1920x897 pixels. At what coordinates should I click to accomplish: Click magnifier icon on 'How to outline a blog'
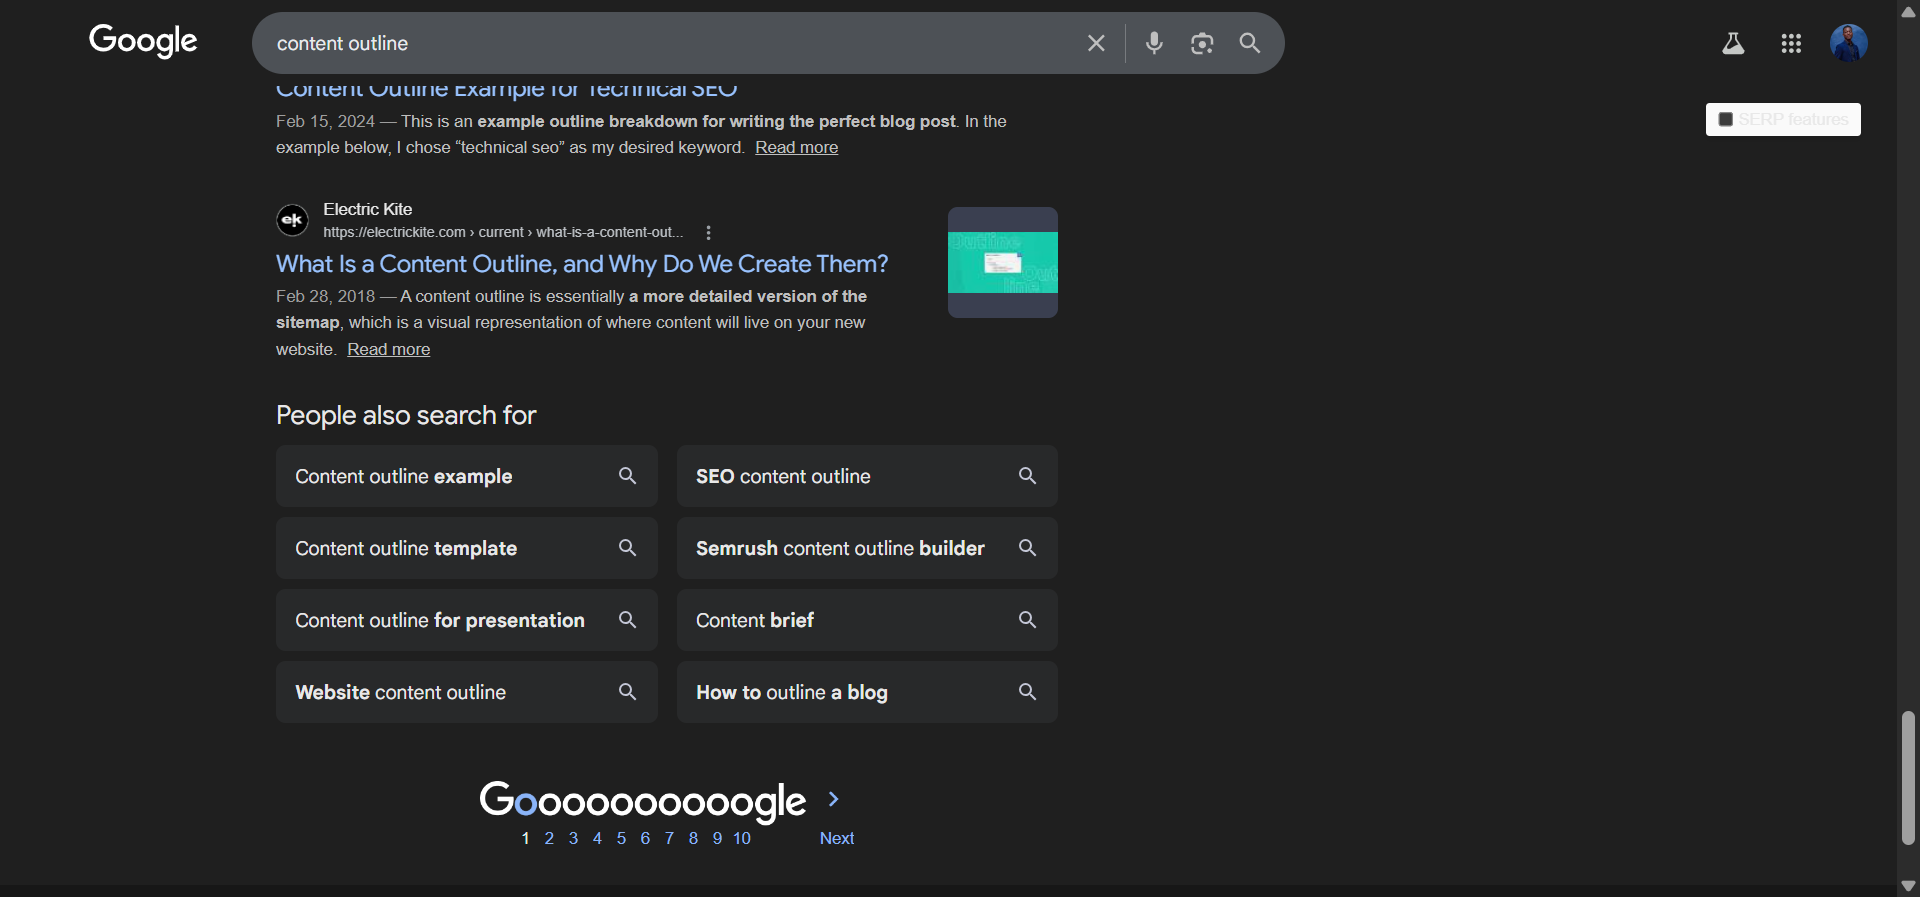tap(1027, 692)
